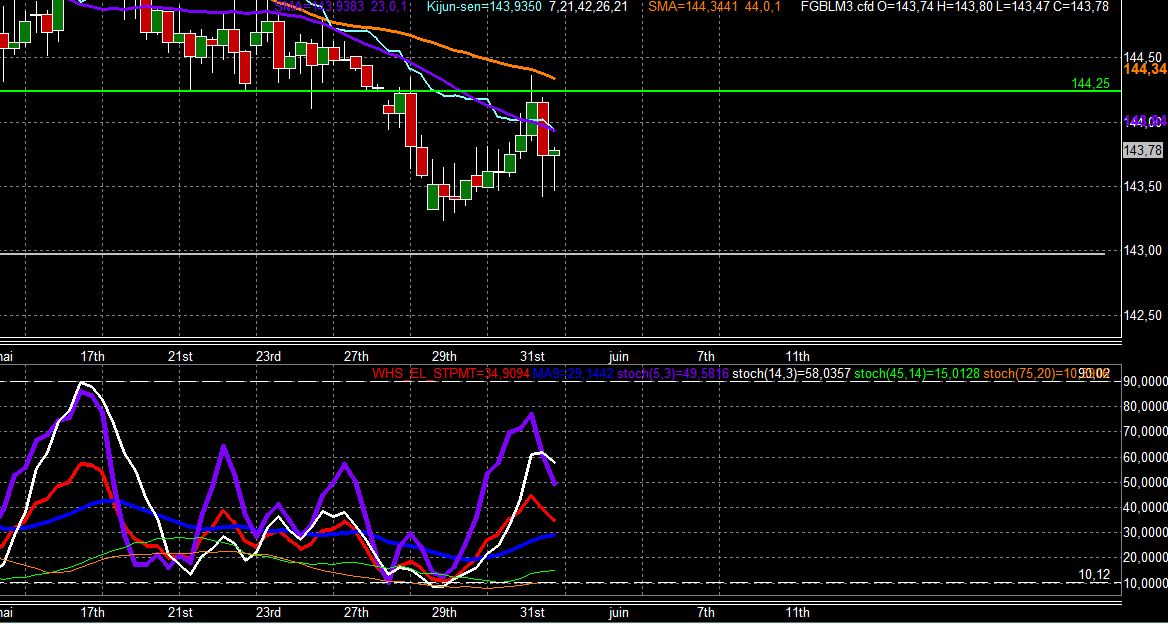Click the purple SMA value tag on price axis

[x=1144, y=121]
